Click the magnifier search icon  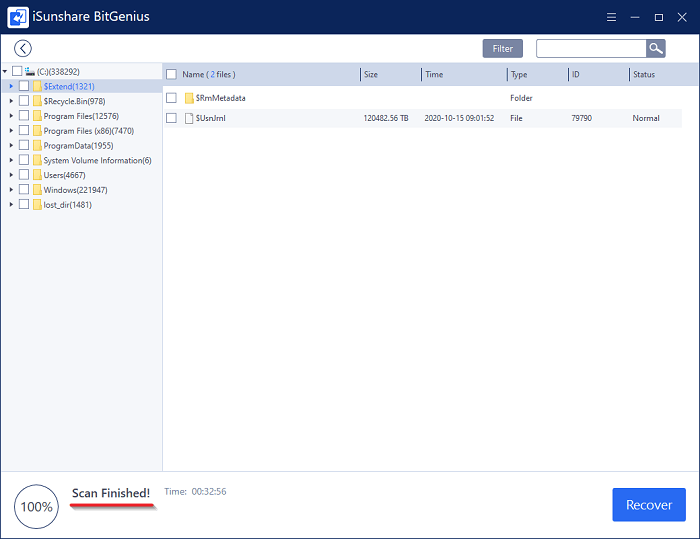click(655, 48)
